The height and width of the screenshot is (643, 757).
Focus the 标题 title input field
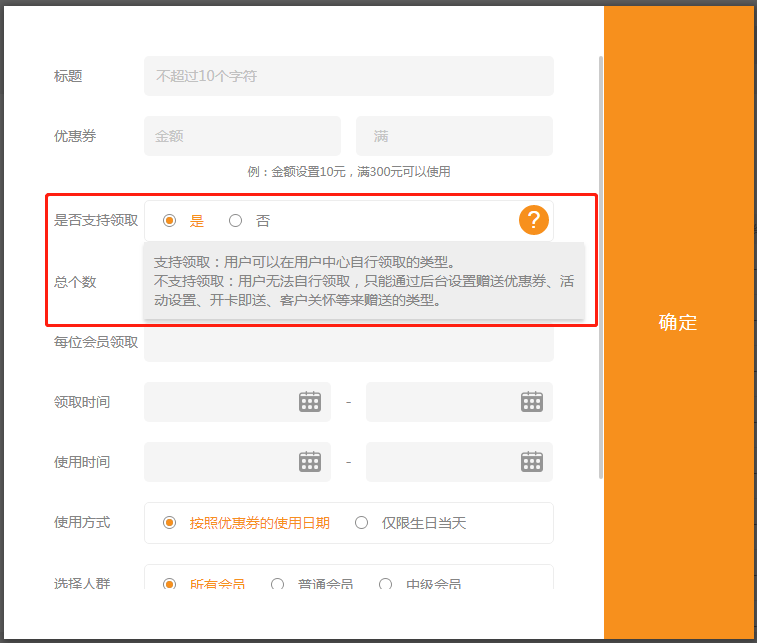pyautogui.click(x=348, y=76)
